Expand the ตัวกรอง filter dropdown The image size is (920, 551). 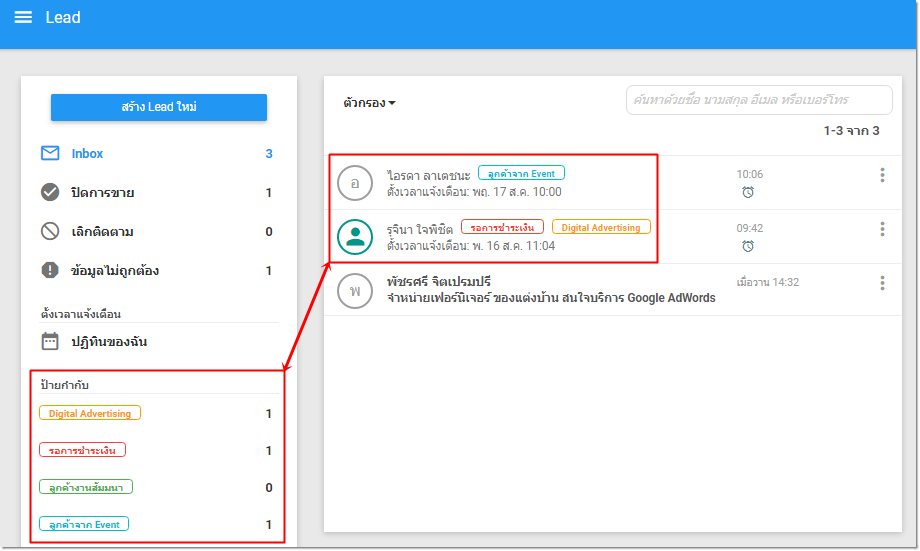point(369,103)
